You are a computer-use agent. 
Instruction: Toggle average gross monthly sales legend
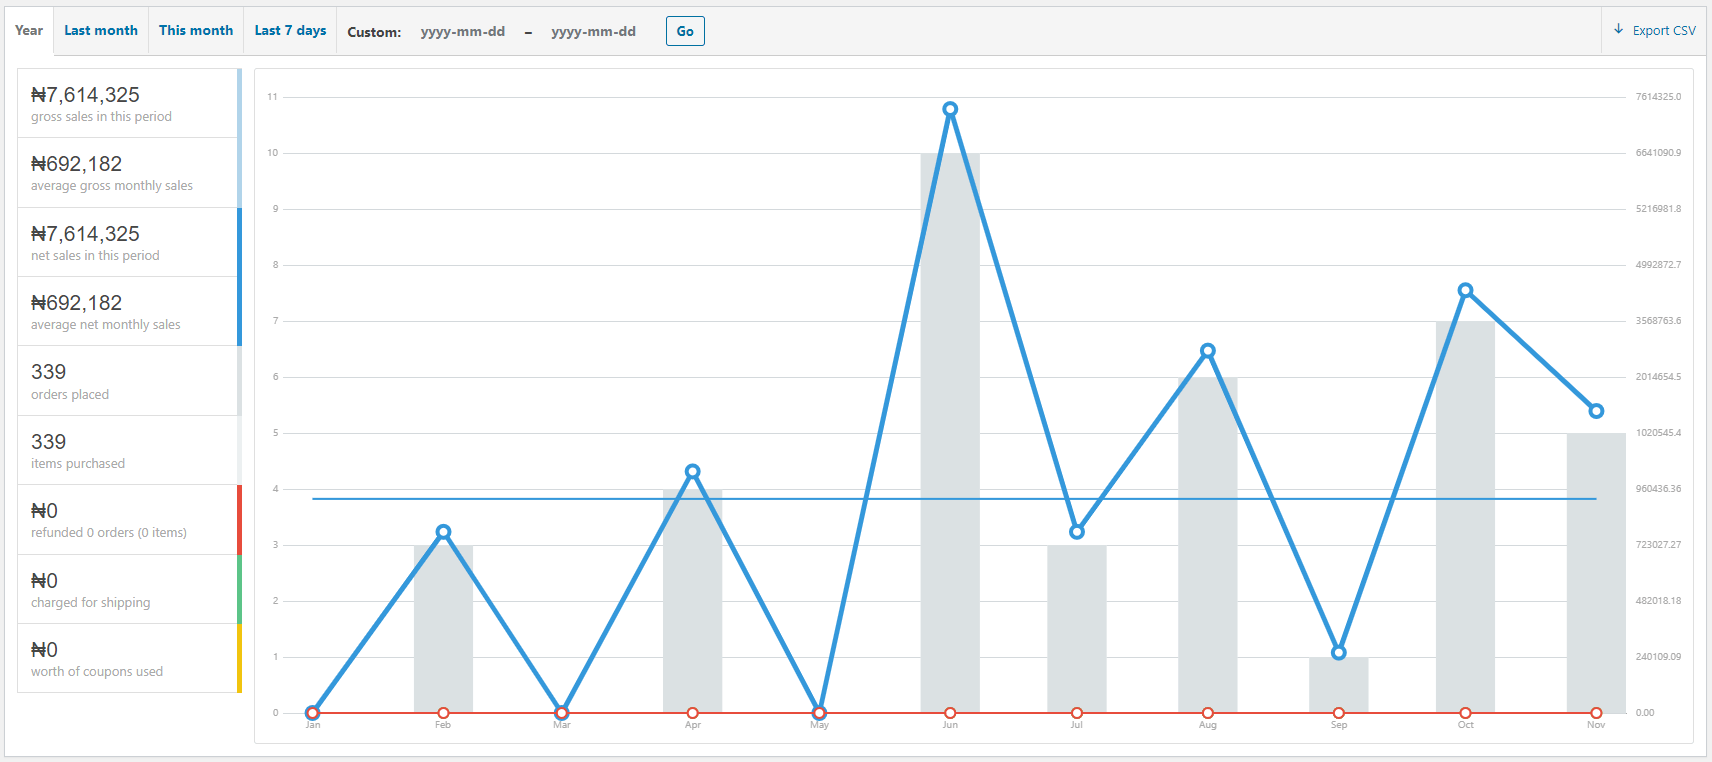tap(129, 173)
